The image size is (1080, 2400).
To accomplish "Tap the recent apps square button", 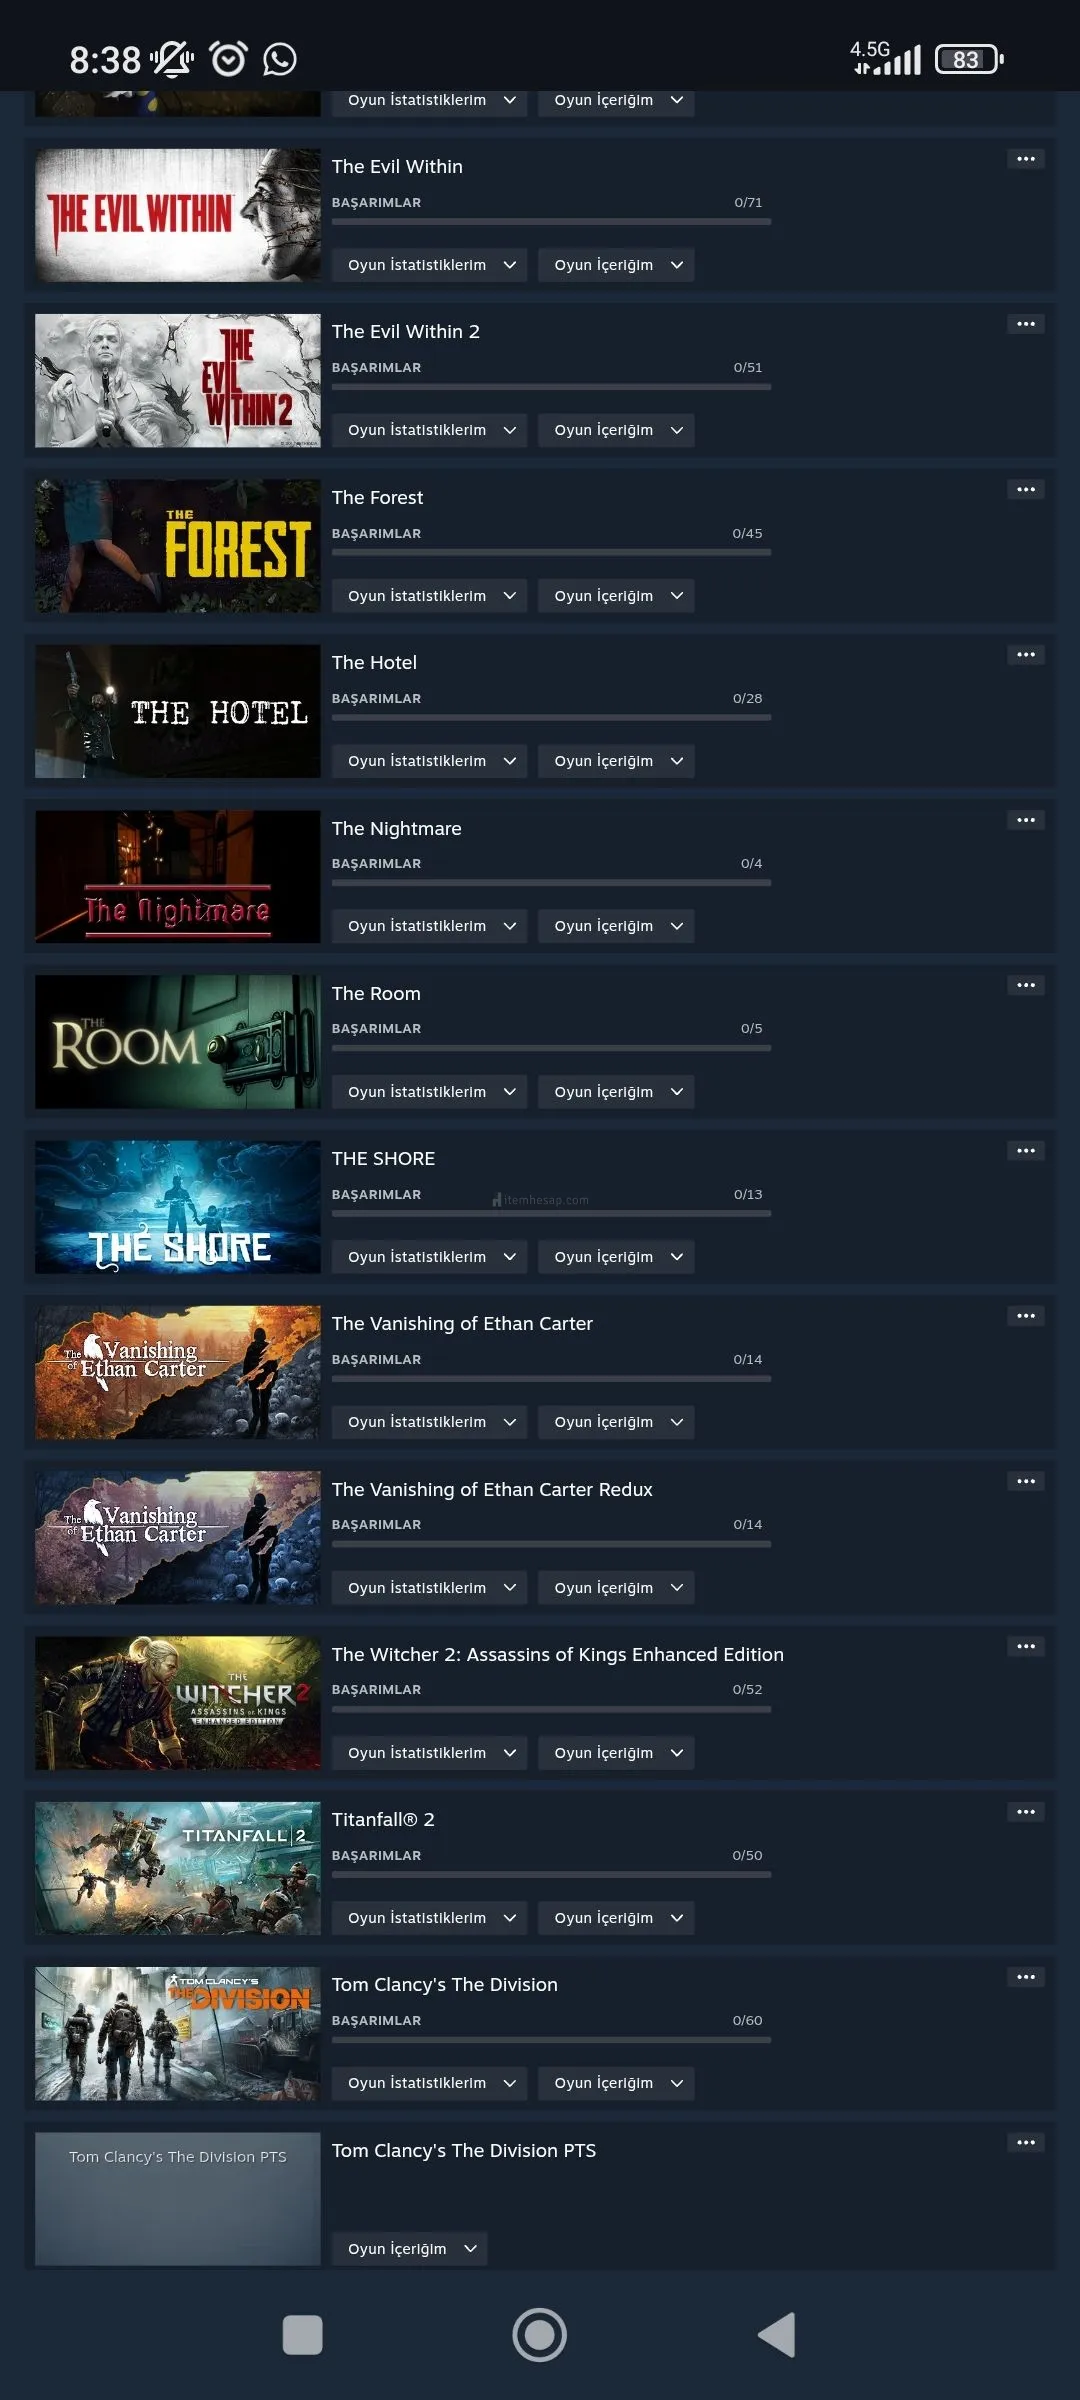I will 303,2334.
